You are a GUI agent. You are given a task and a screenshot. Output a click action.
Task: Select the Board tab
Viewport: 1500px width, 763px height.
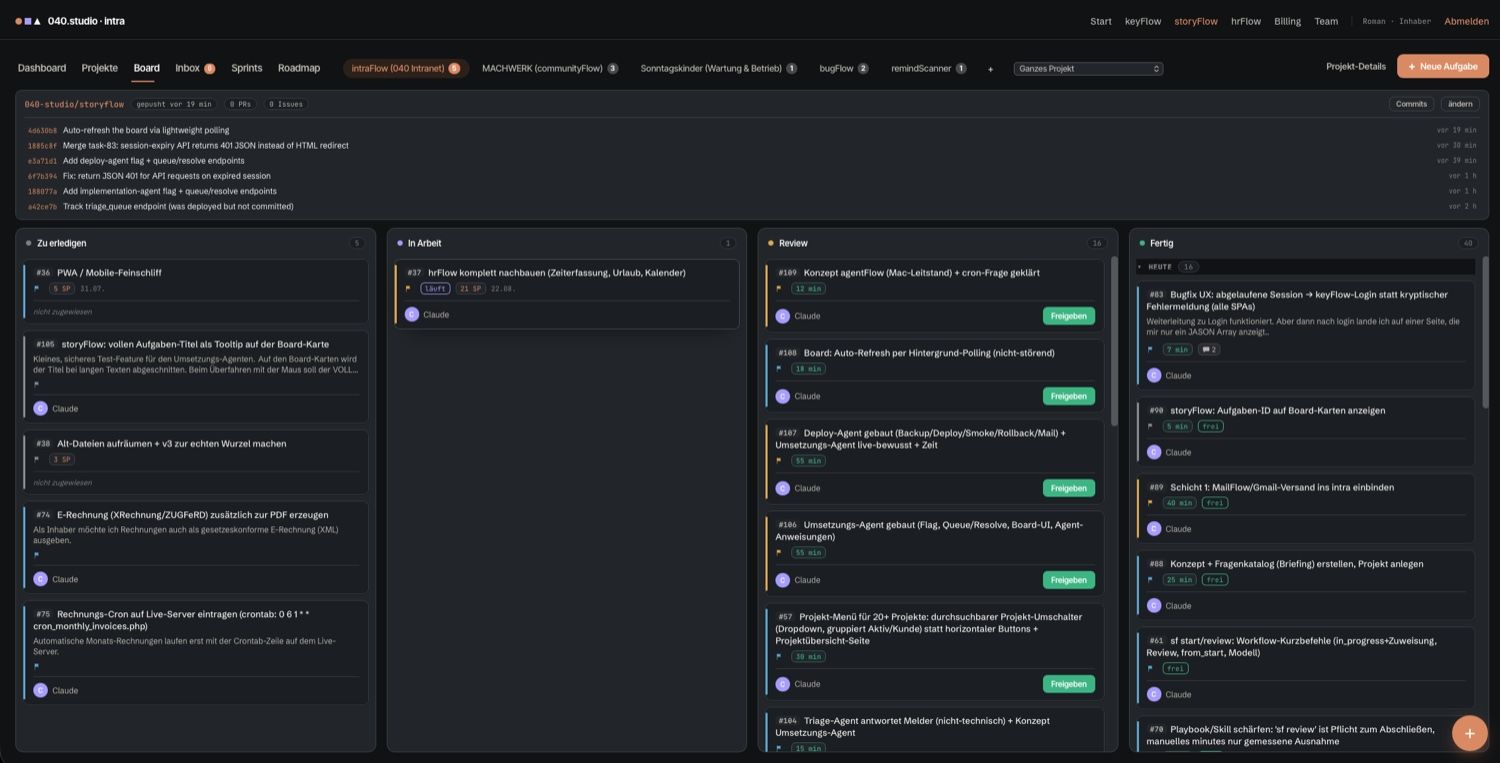146,68
